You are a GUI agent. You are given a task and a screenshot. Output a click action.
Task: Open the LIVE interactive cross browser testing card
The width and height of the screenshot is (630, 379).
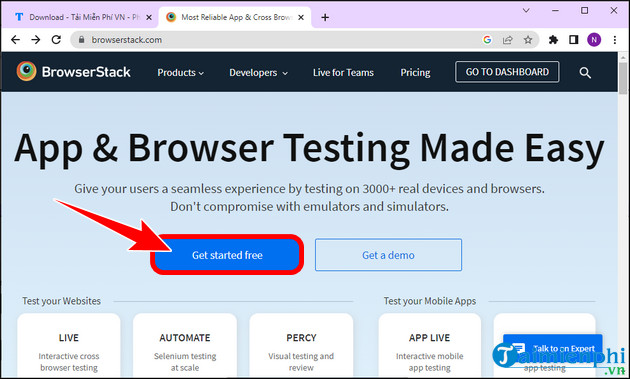coord(69,346)
